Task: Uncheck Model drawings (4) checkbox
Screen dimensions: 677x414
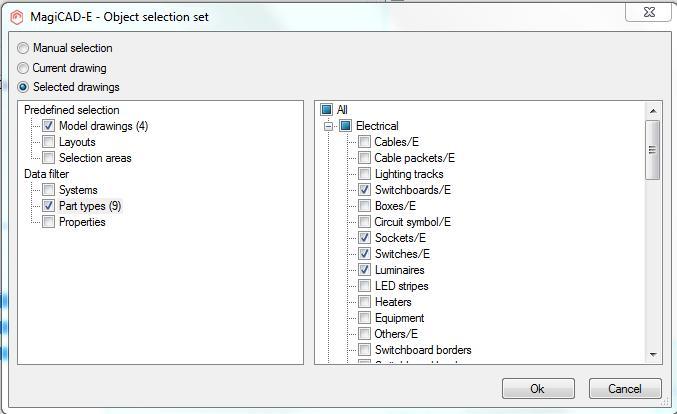Action: [48, 126]
